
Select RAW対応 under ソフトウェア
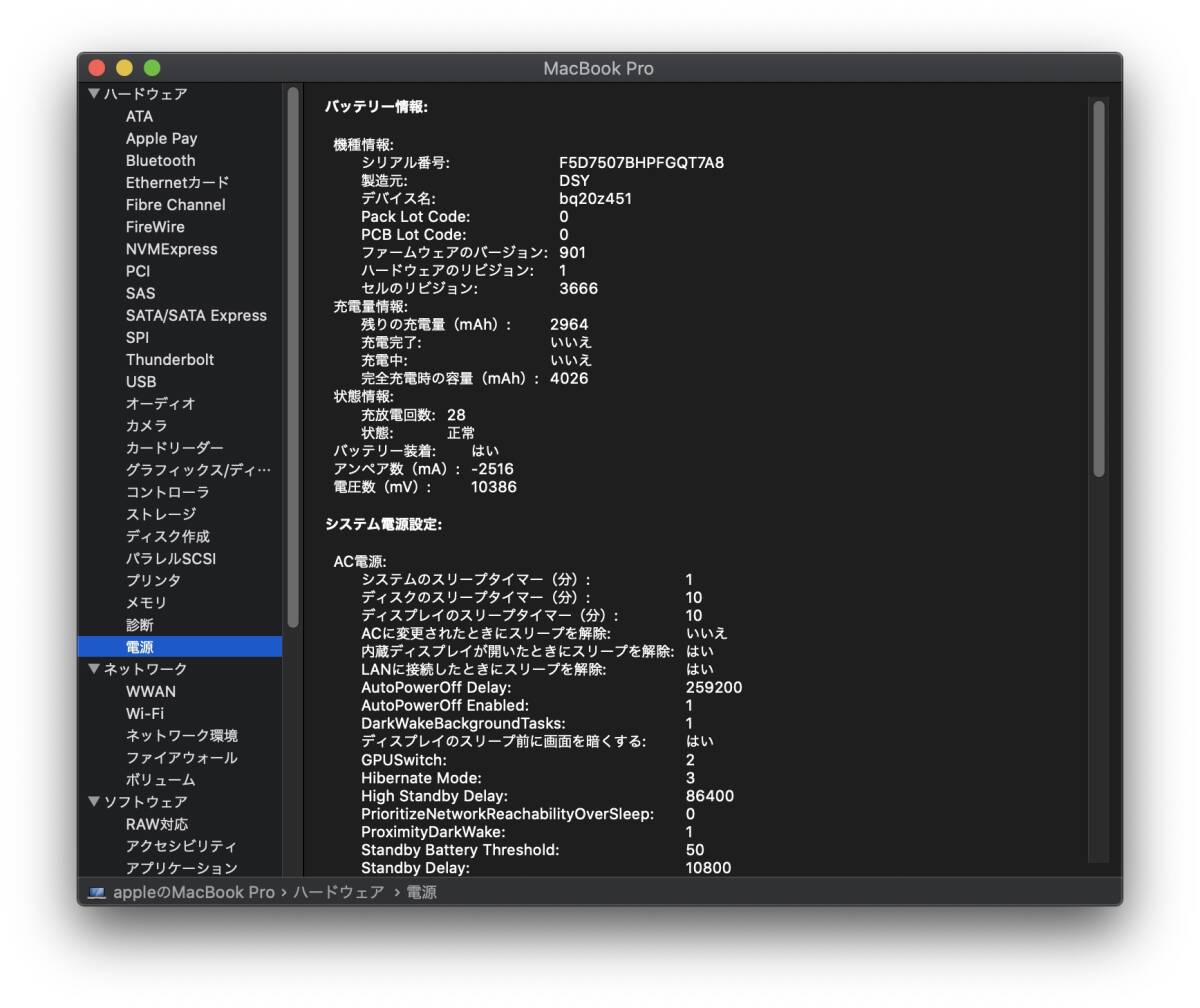click(x=156, y=824)
